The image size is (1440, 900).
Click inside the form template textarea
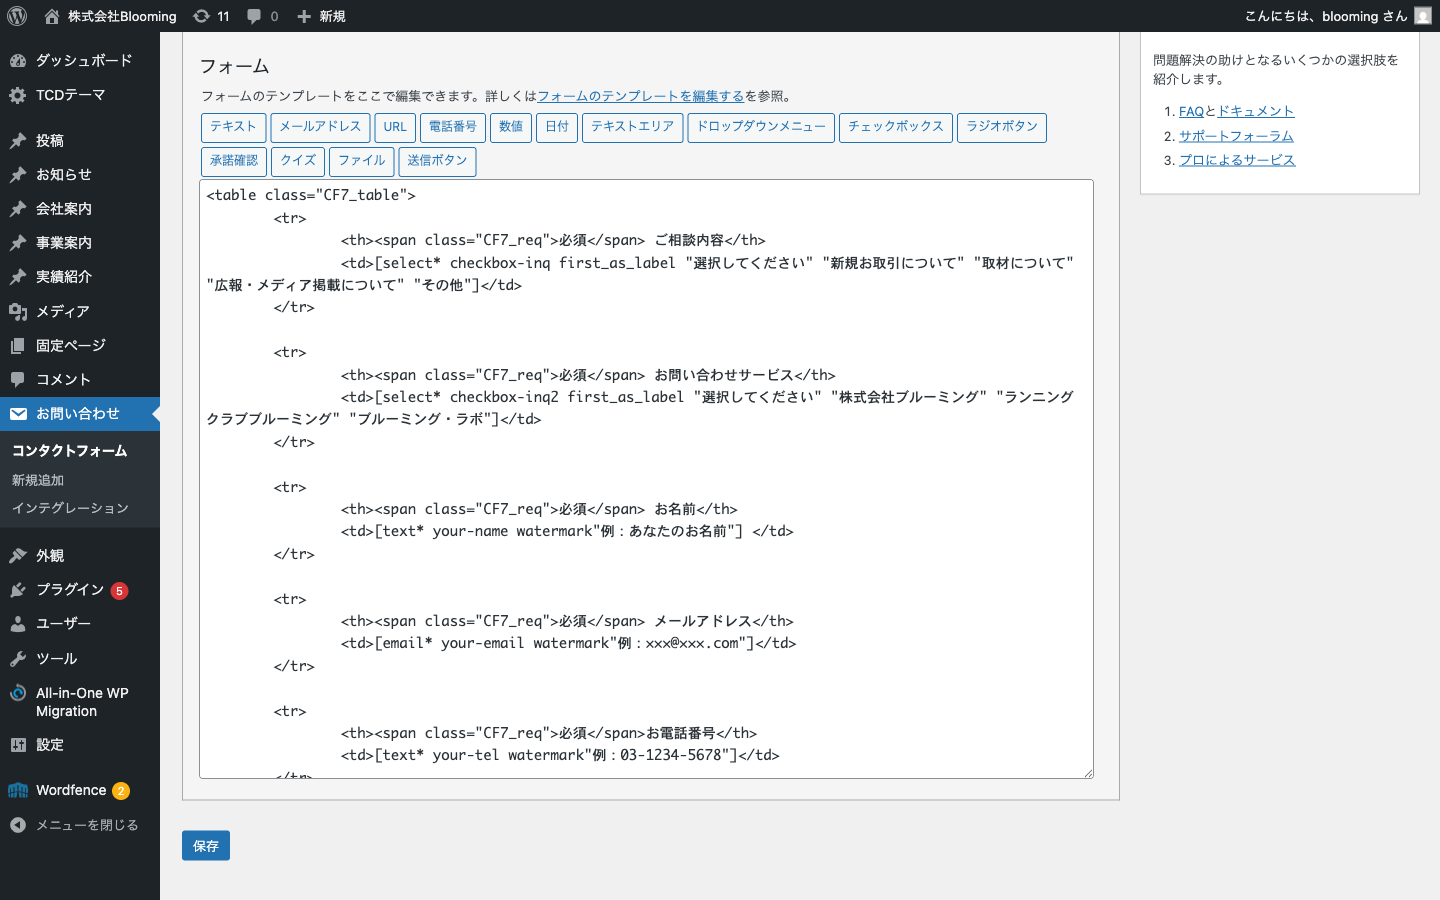coord(646,479)
